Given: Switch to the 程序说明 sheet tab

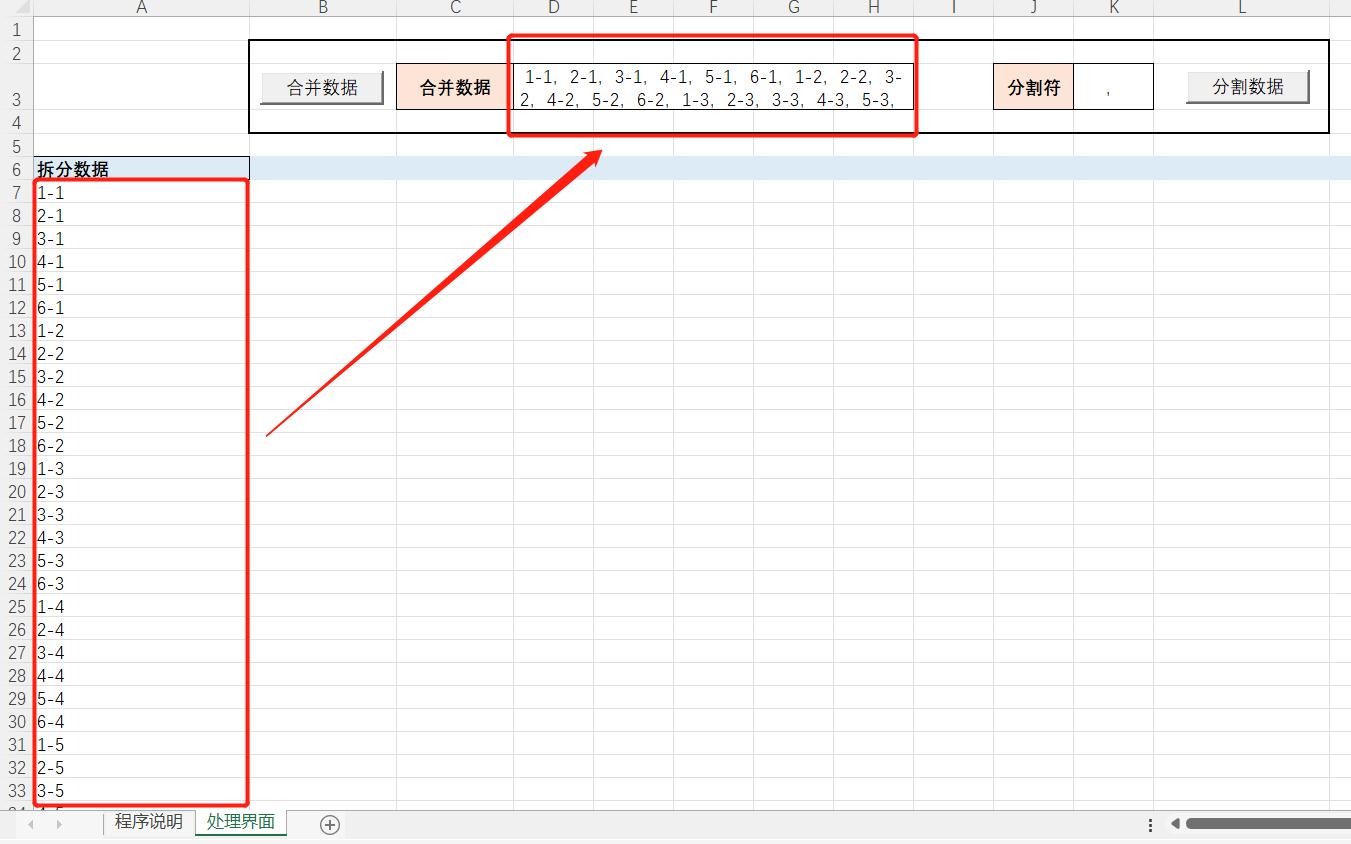Looking at the screenshot, I should [147, 821].
